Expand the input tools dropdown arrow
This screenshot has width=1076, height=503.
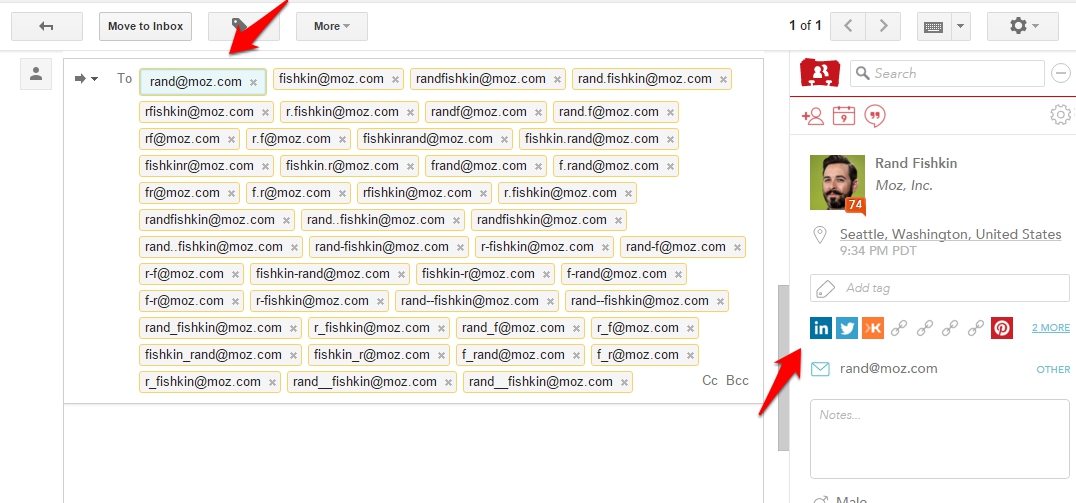coord(960,26)
